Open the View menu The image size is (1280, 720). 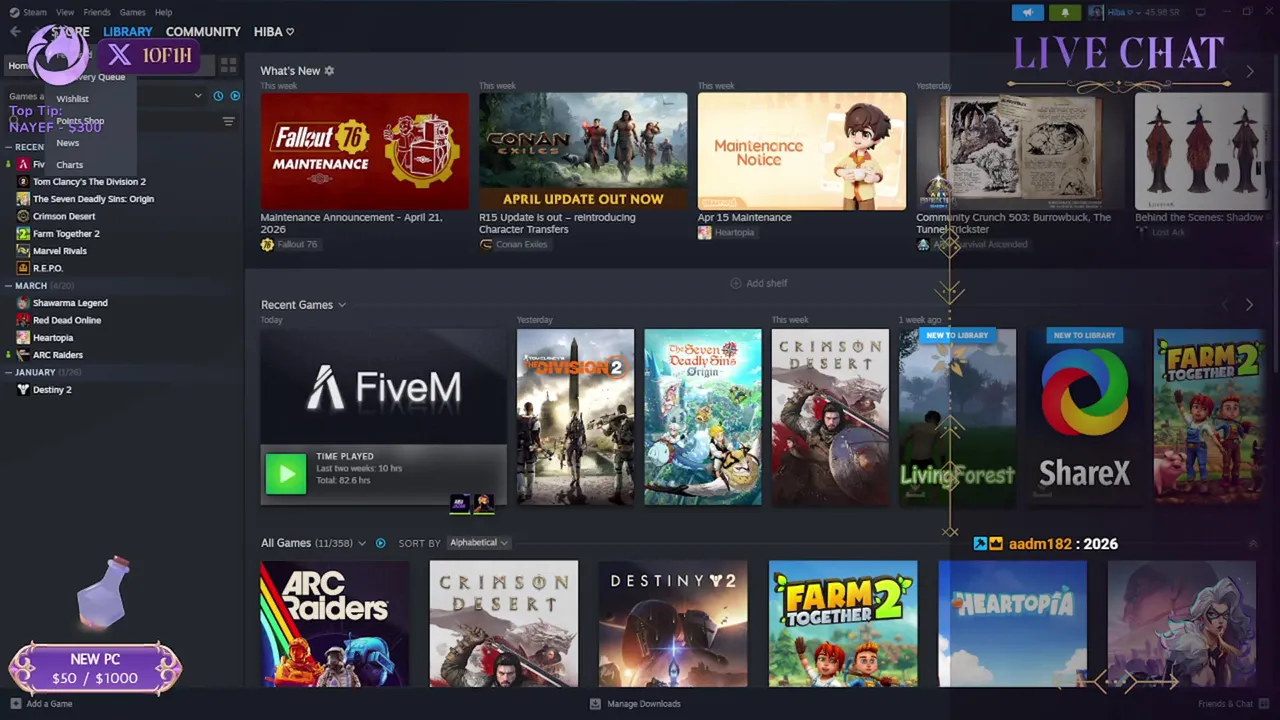click(65, 12)
